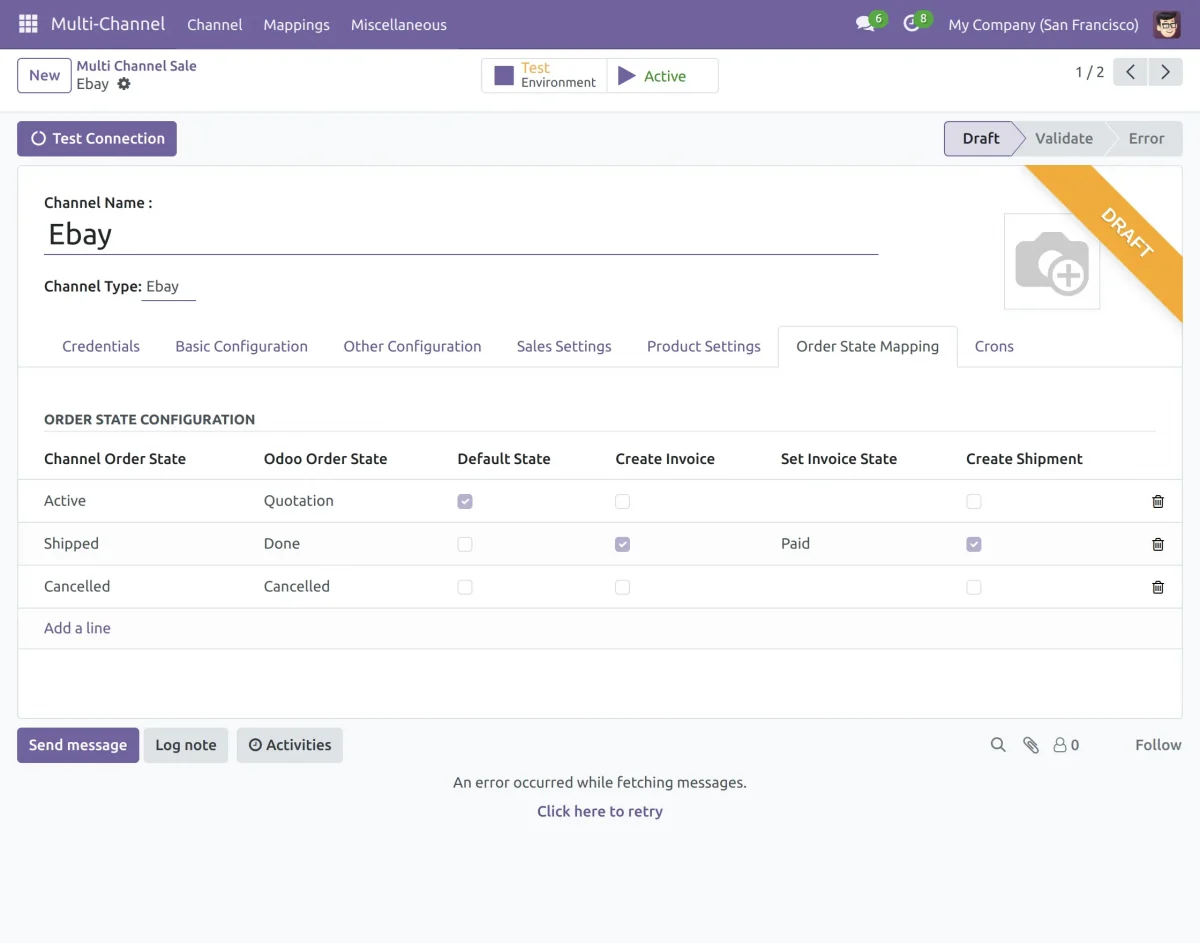Open the conversations chat bubble icon
Image resolution: width=1200 pixels, height=943 pixels.
[865, 24]
